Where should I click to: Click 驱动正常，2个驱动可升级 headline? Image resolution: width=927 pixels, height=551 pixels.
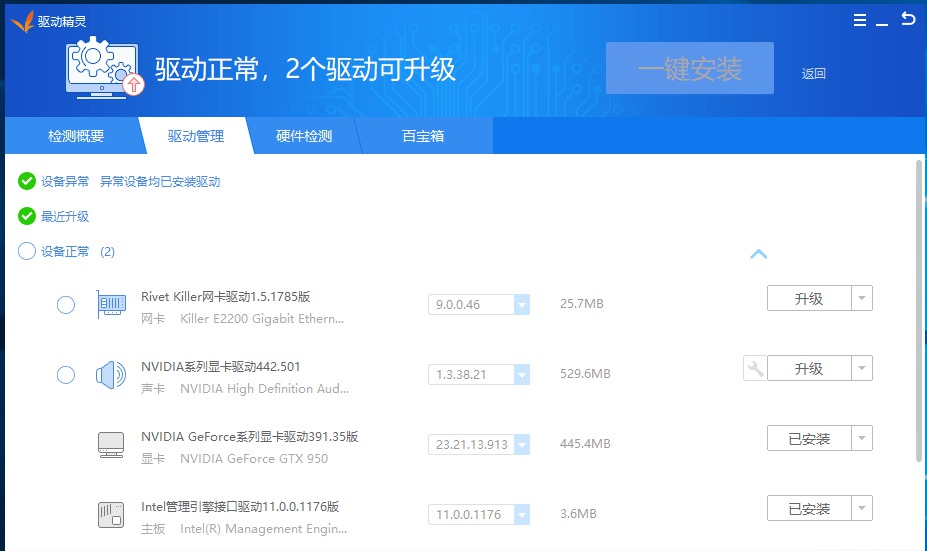305,69
